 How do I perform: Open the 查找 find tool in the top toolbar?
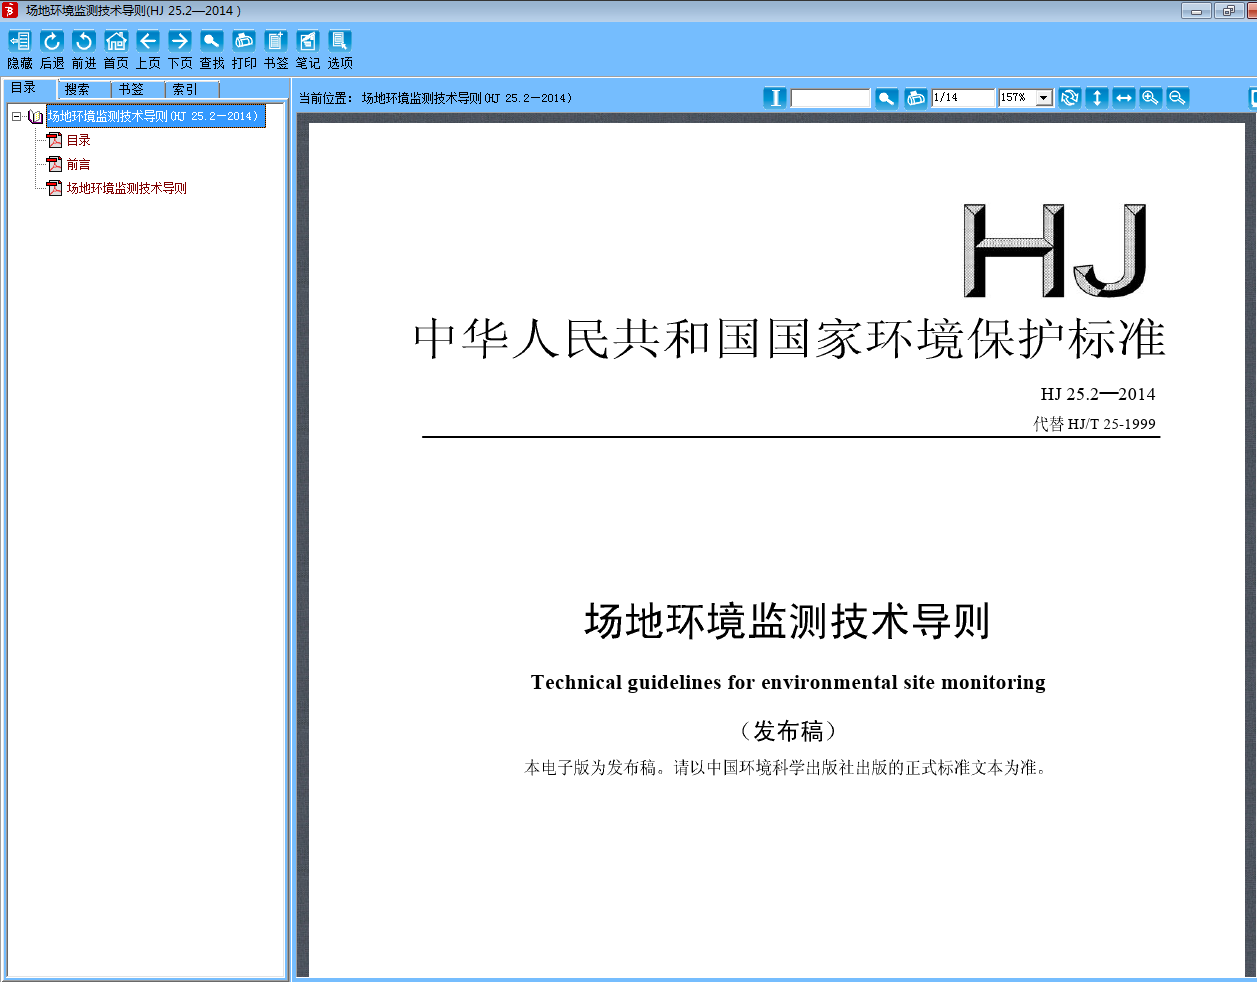(212, 50)
